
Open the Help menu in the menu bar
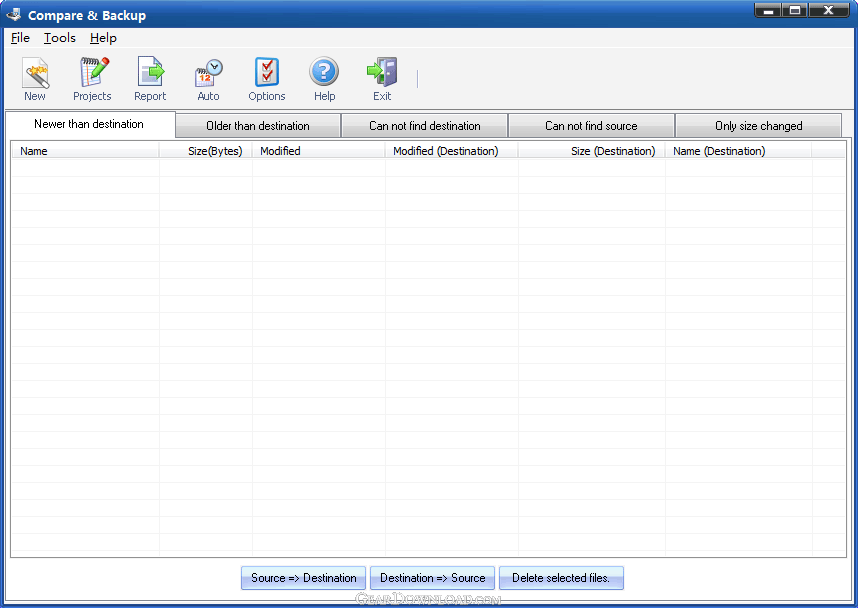point(103,38)
